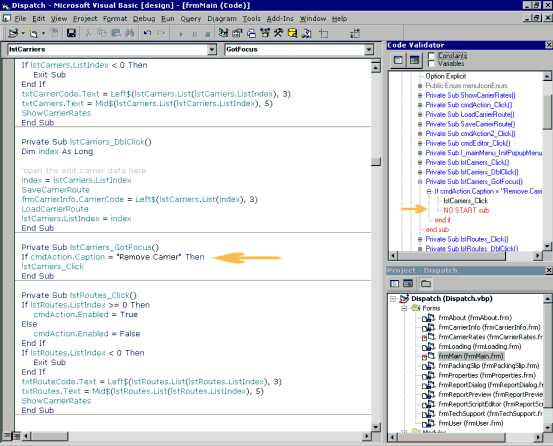Save the project with the floppy disk icon
The image size is (553, 446).
click(x=71, y=33)
